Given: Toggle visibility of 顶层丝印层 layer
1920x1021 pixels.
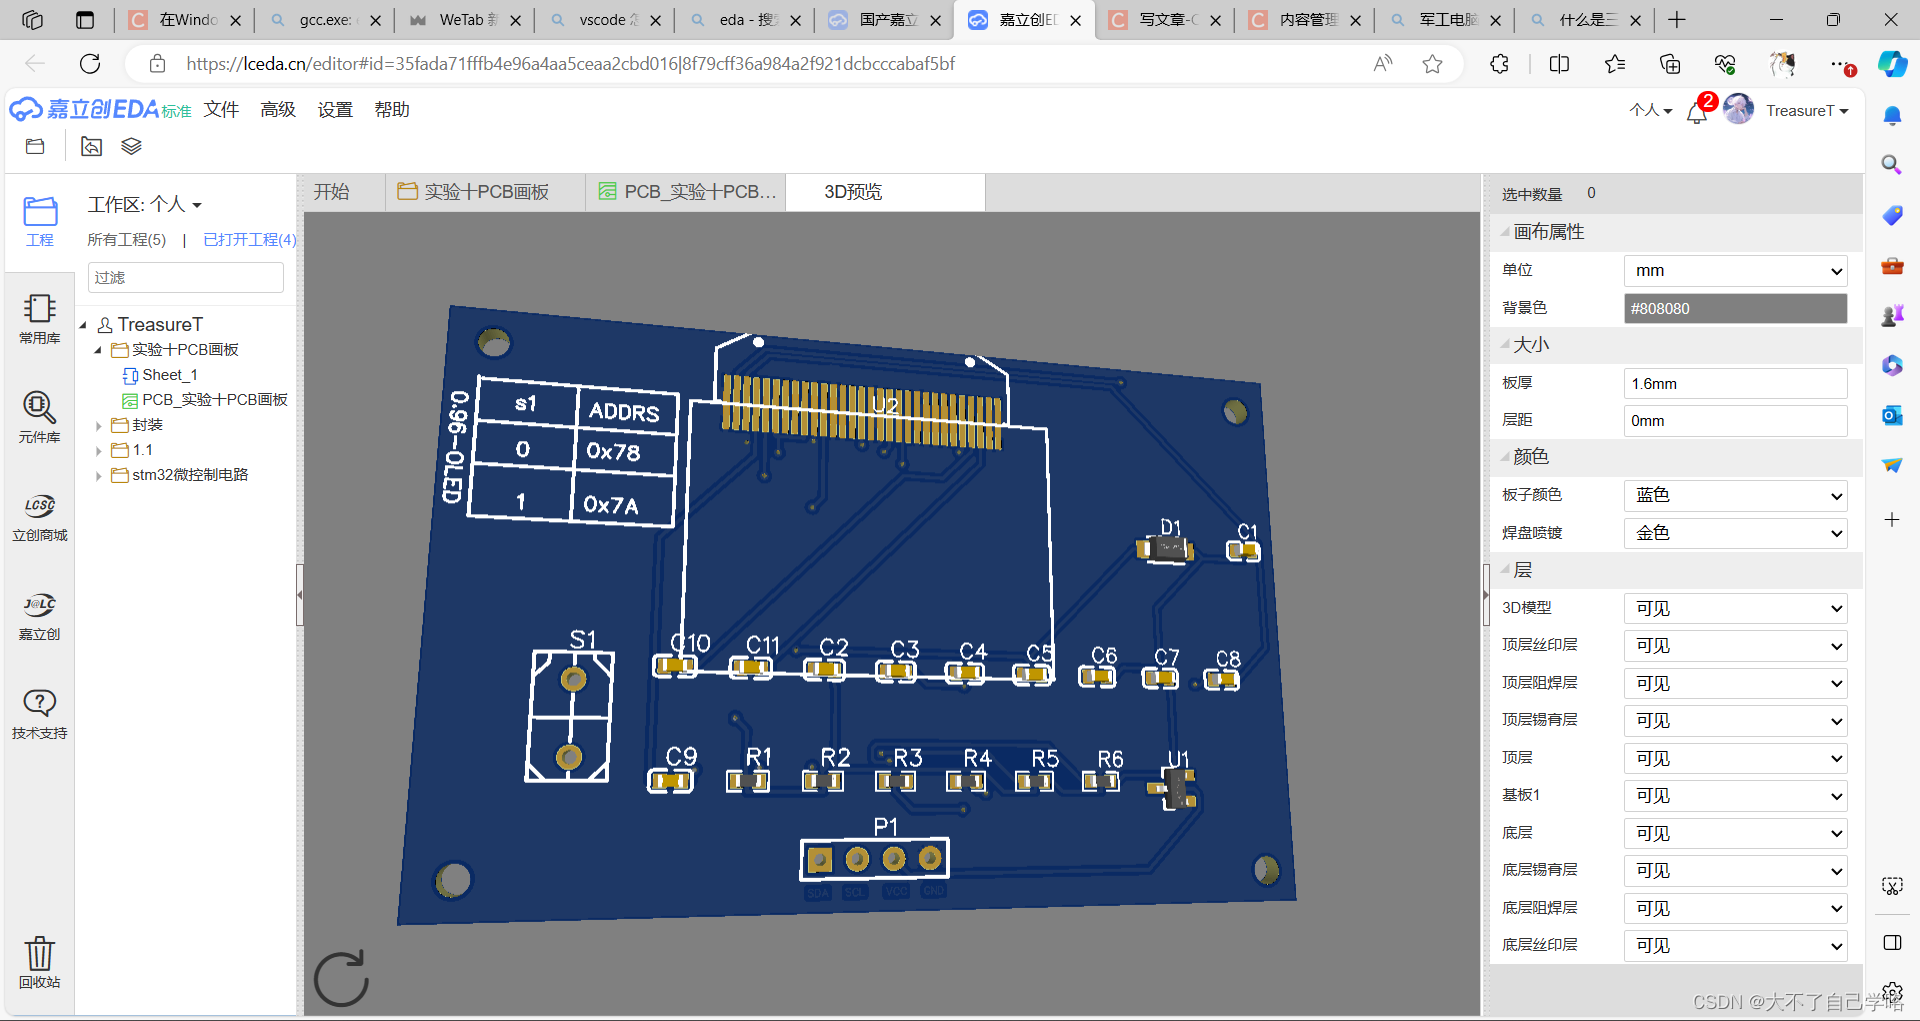Looking at the screenshot, I should [x=1735, y=645].
